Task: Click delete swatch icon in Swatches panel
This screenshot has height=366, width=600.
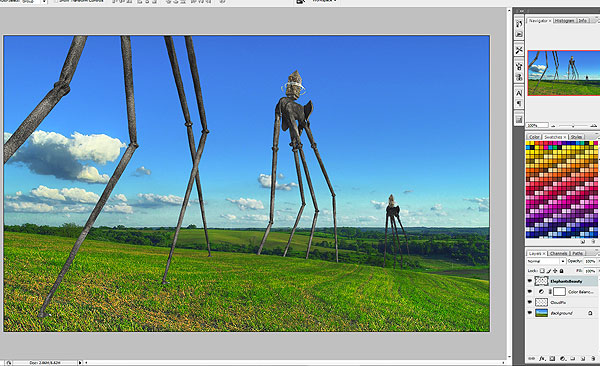Action: pyautogui.click(x=593, y=242)
